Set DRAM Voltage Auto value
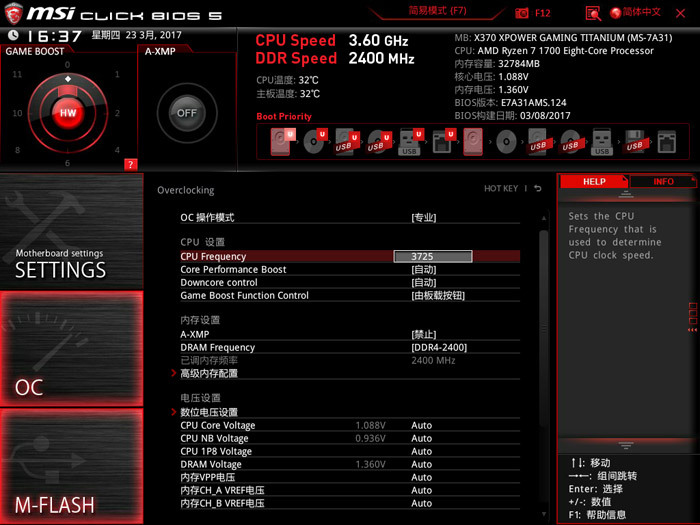Screen dimensions: 700x525 click(421, 464)
